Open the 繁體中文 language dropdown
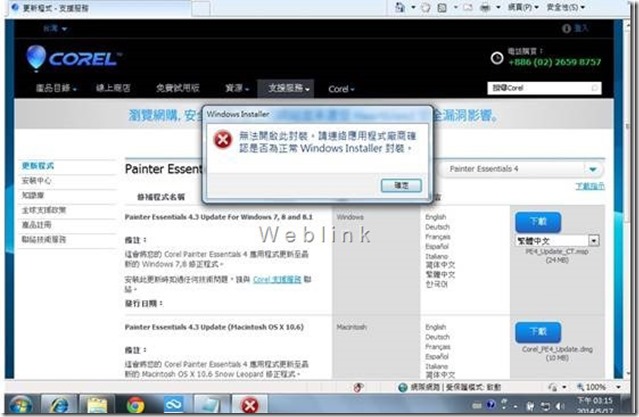 557,240
